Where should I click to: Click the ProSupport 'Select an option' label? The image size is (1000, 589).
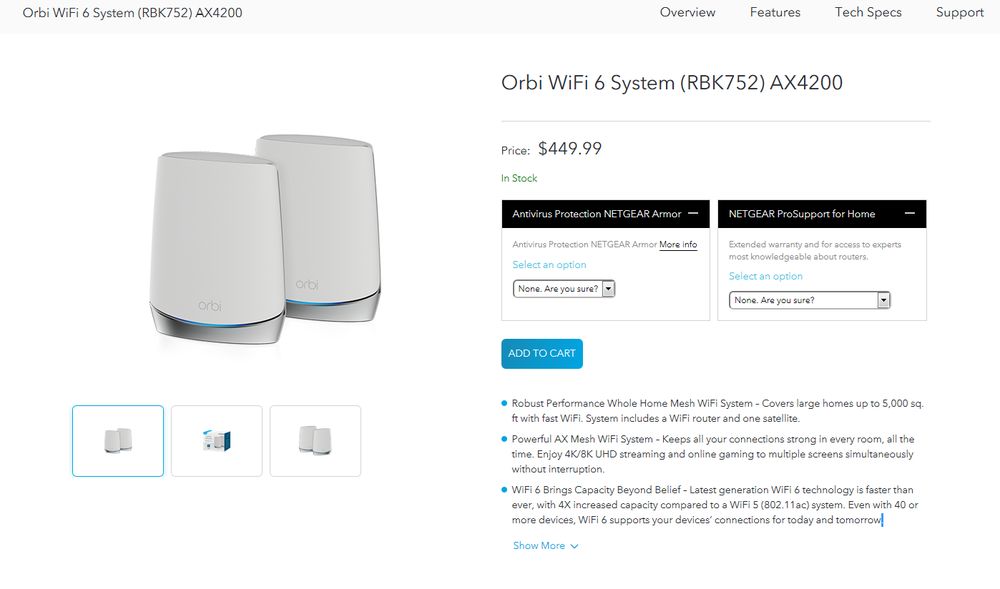[765, 276]
